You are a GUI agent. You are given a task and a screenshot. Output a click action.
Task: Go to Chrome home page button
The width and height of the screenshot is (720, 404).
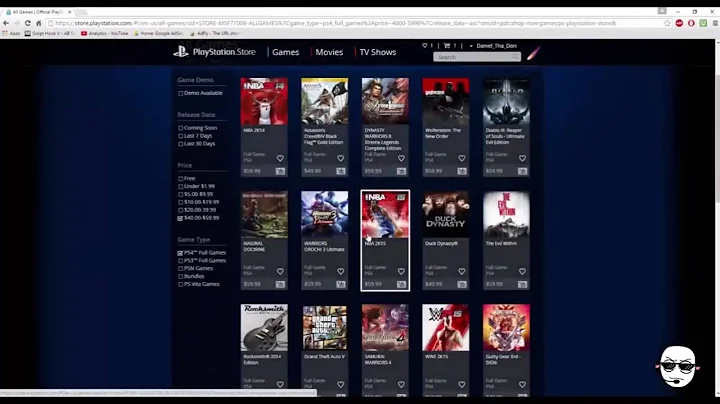click(39, 23)
